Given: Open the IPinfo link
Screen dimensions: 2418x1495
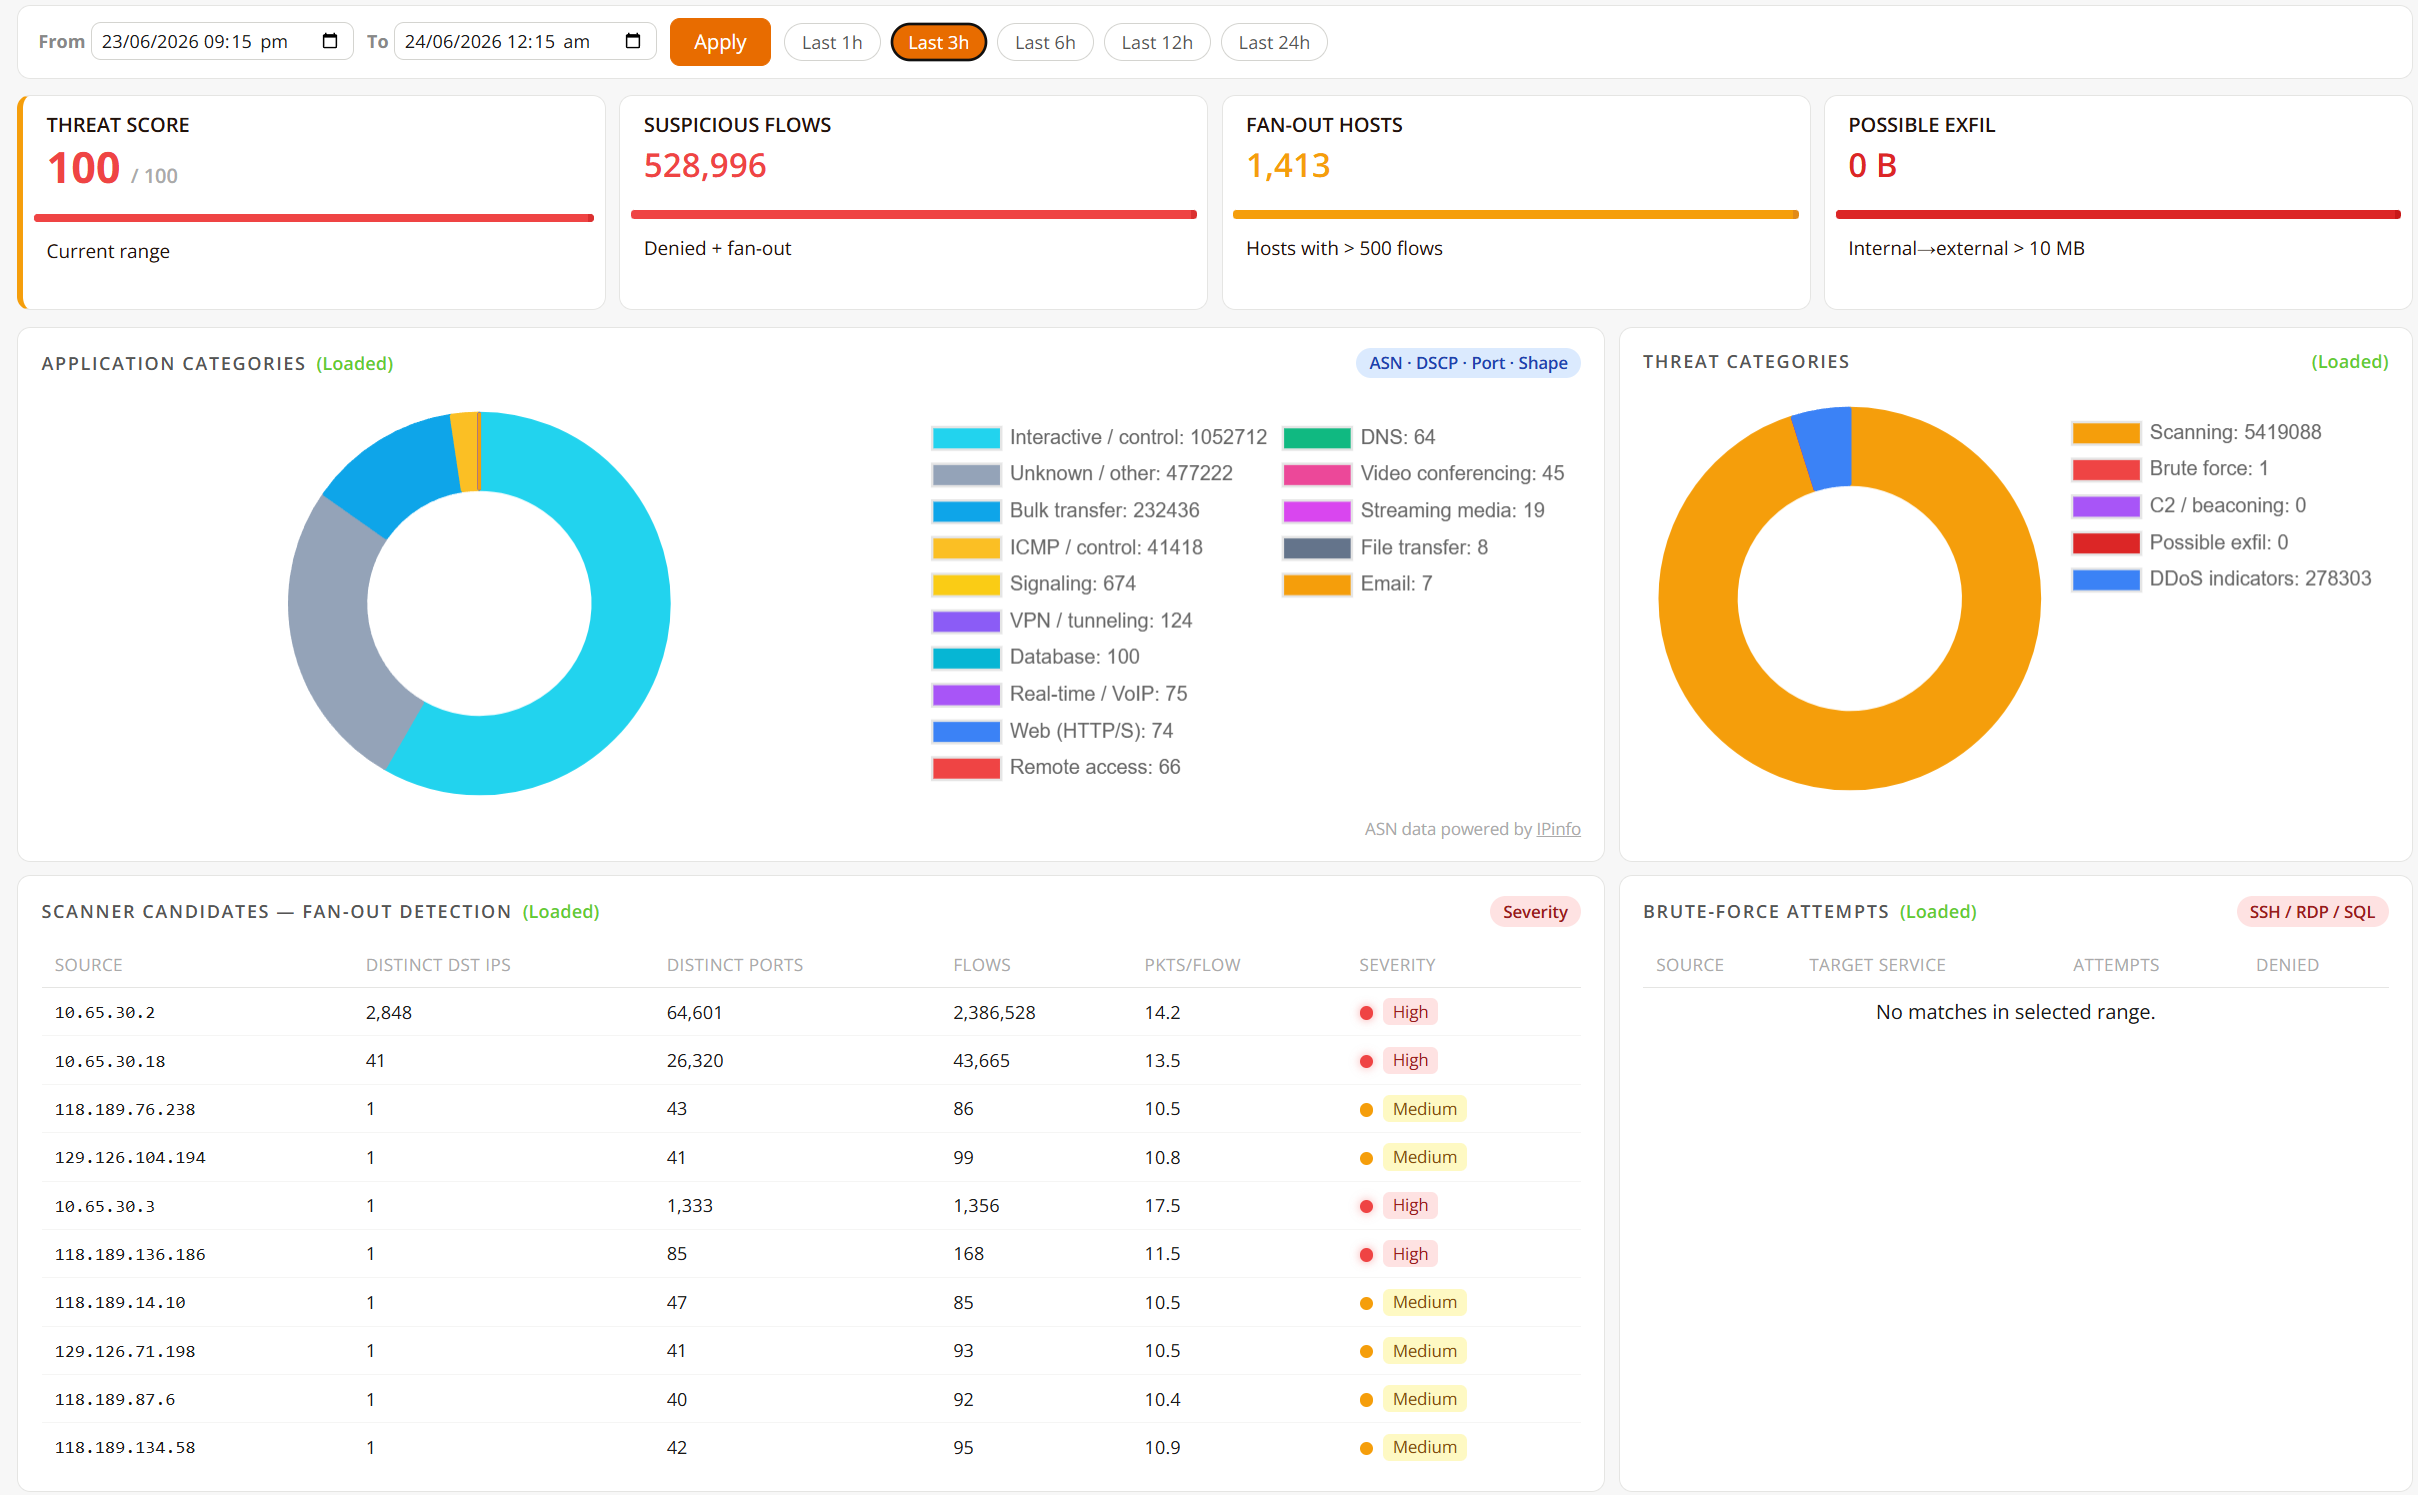Looking at the screenshot, I should pyautogui.click(x=1558, y=829).
